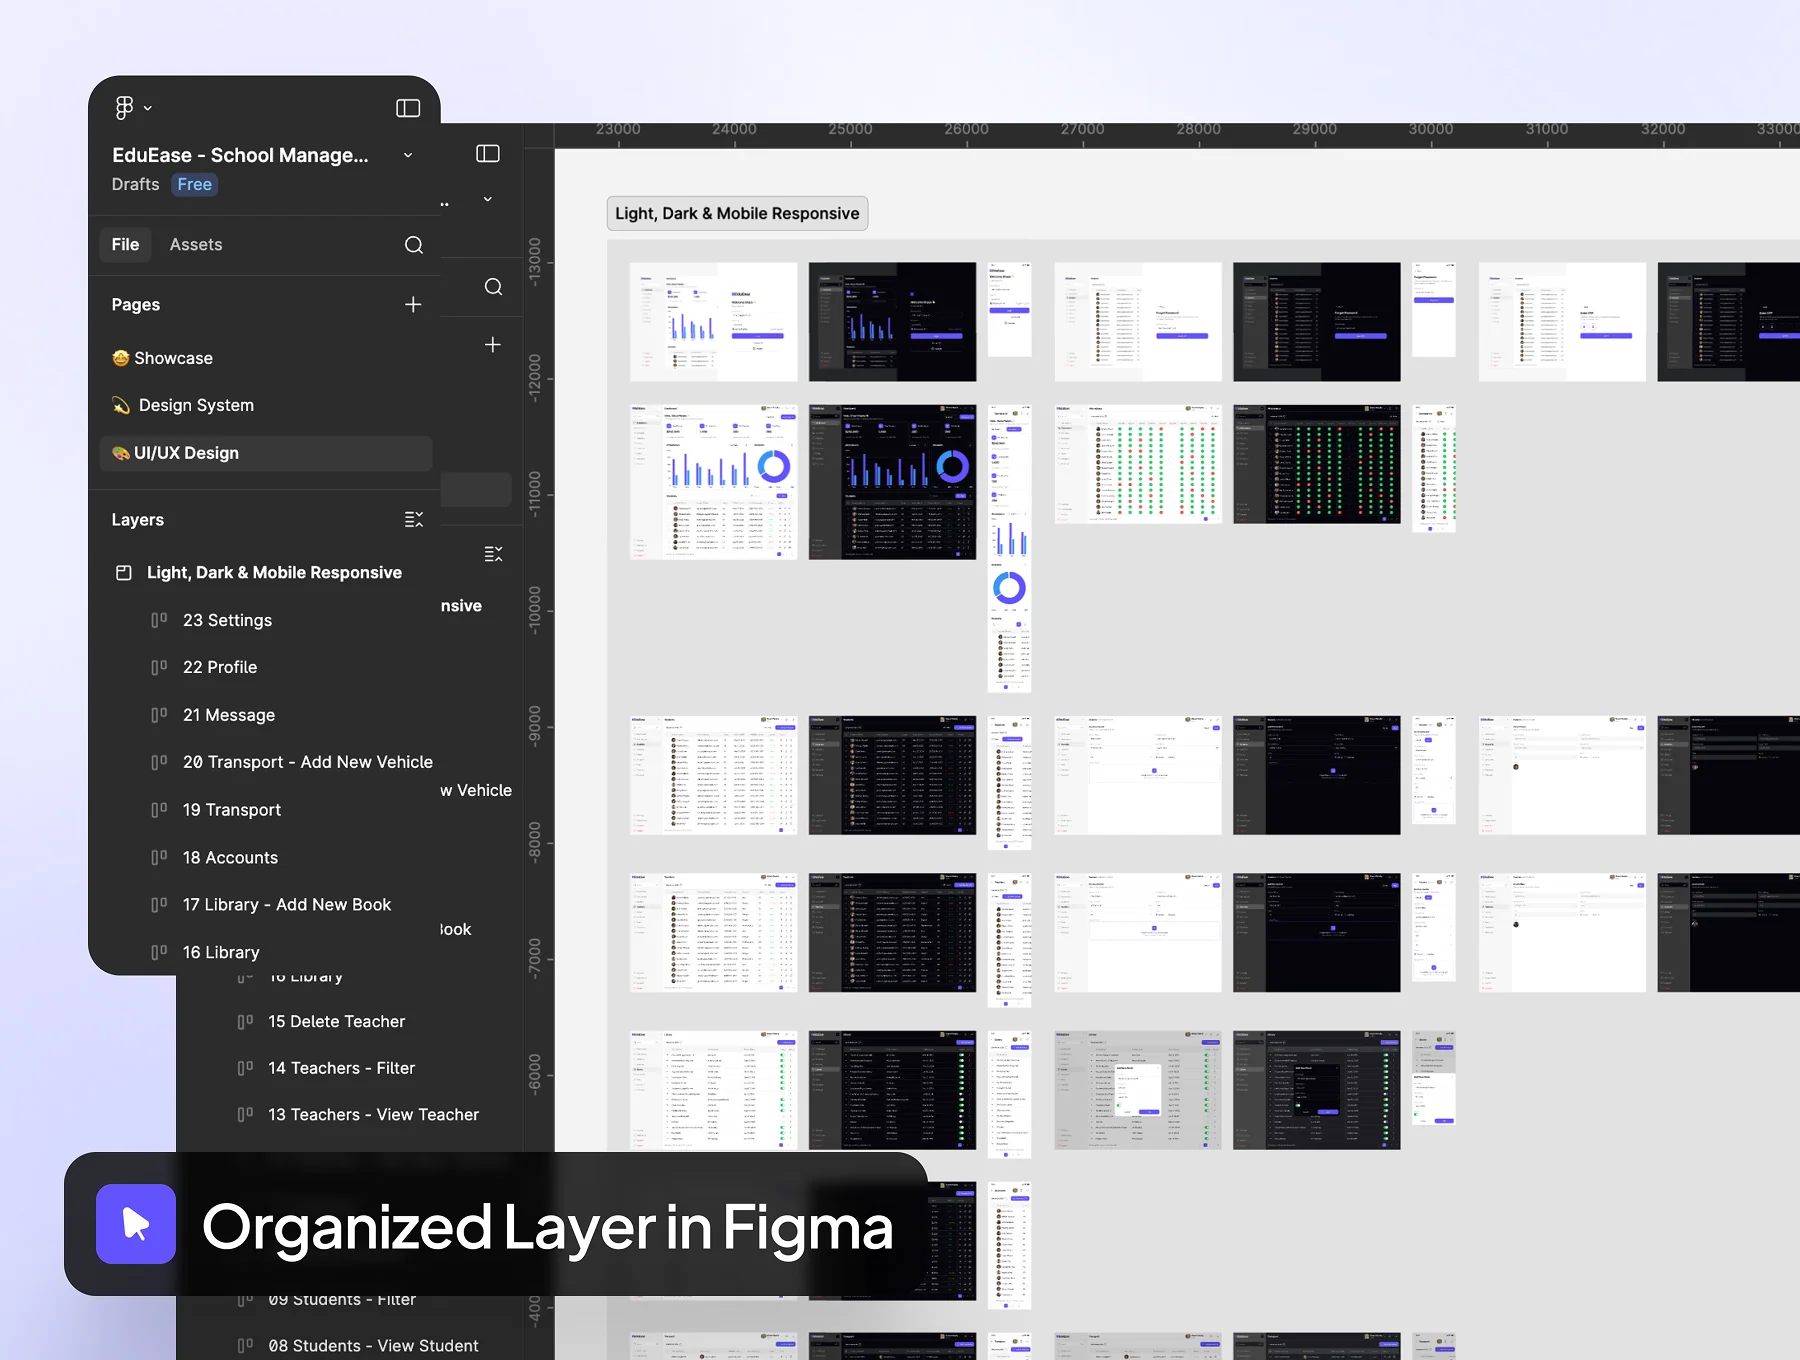Click the frame icon beside 15 Delete Teacher

[x=245, y=1022]
